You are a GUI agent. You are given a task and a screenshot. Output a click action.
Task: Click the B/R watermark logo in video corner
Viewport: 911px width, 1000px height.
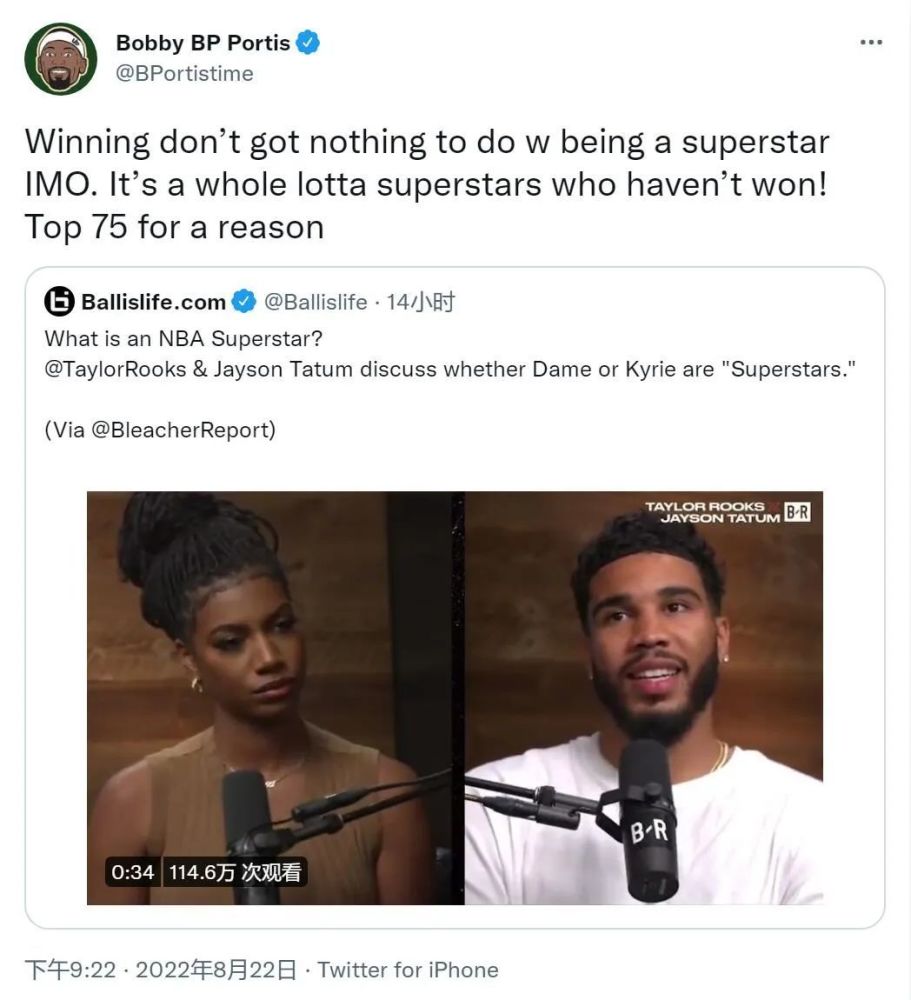click(x=797, y=512)
